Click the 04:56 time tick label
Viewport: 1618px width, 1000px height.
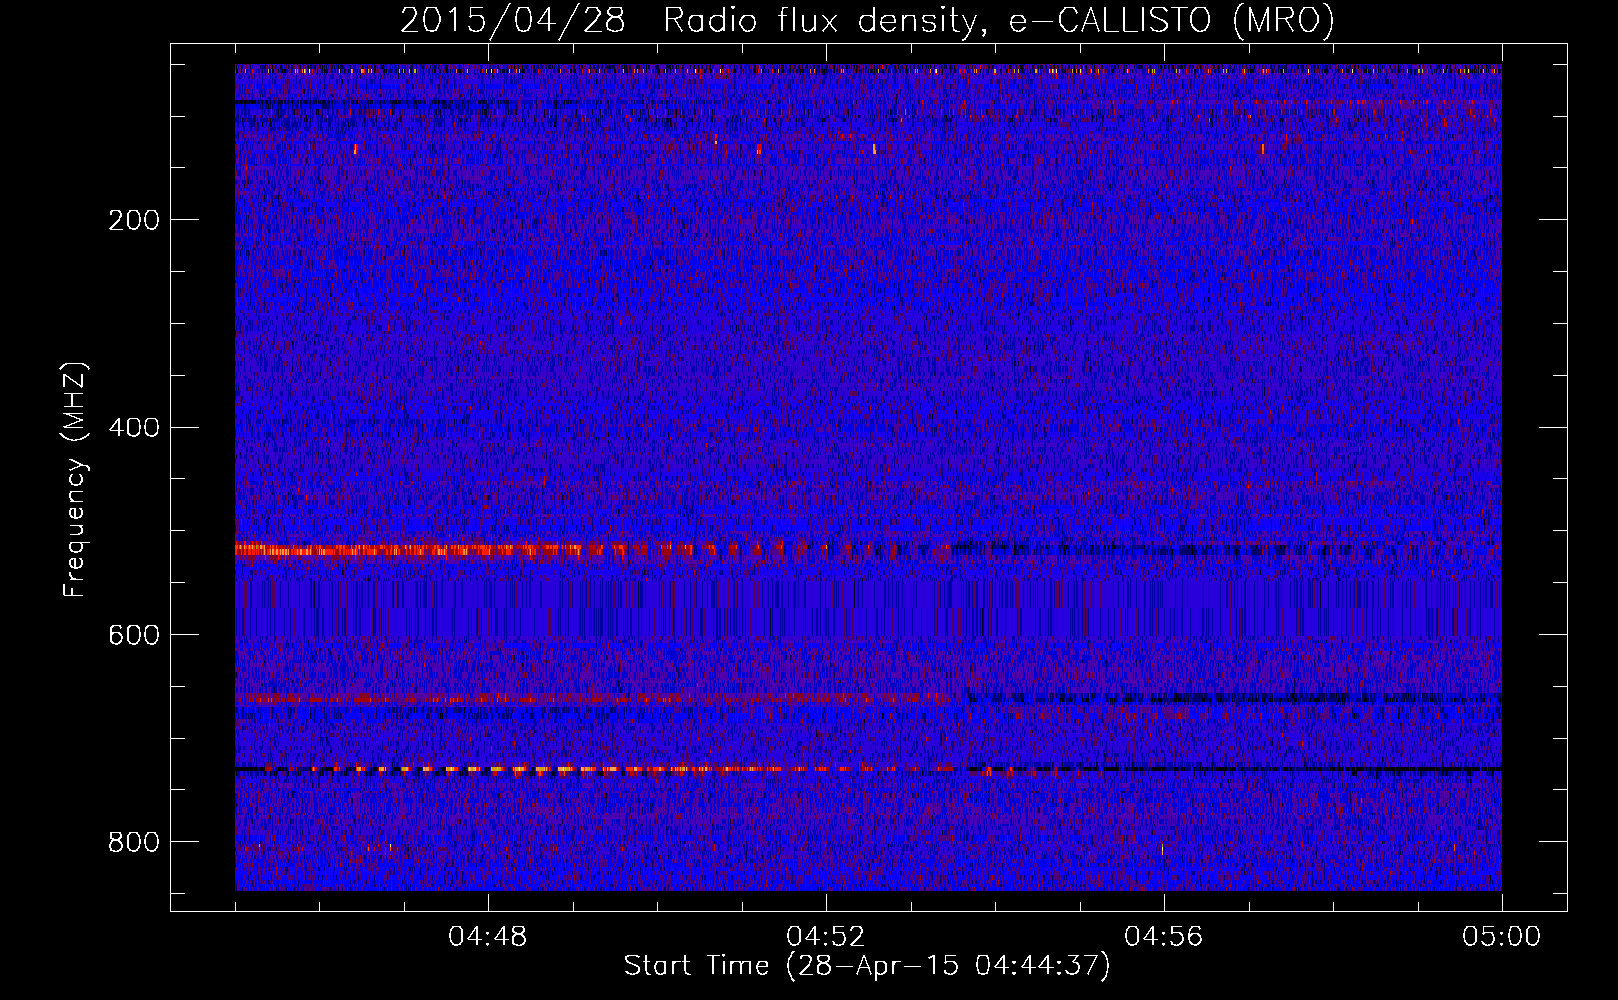[x=1164, y=937]
